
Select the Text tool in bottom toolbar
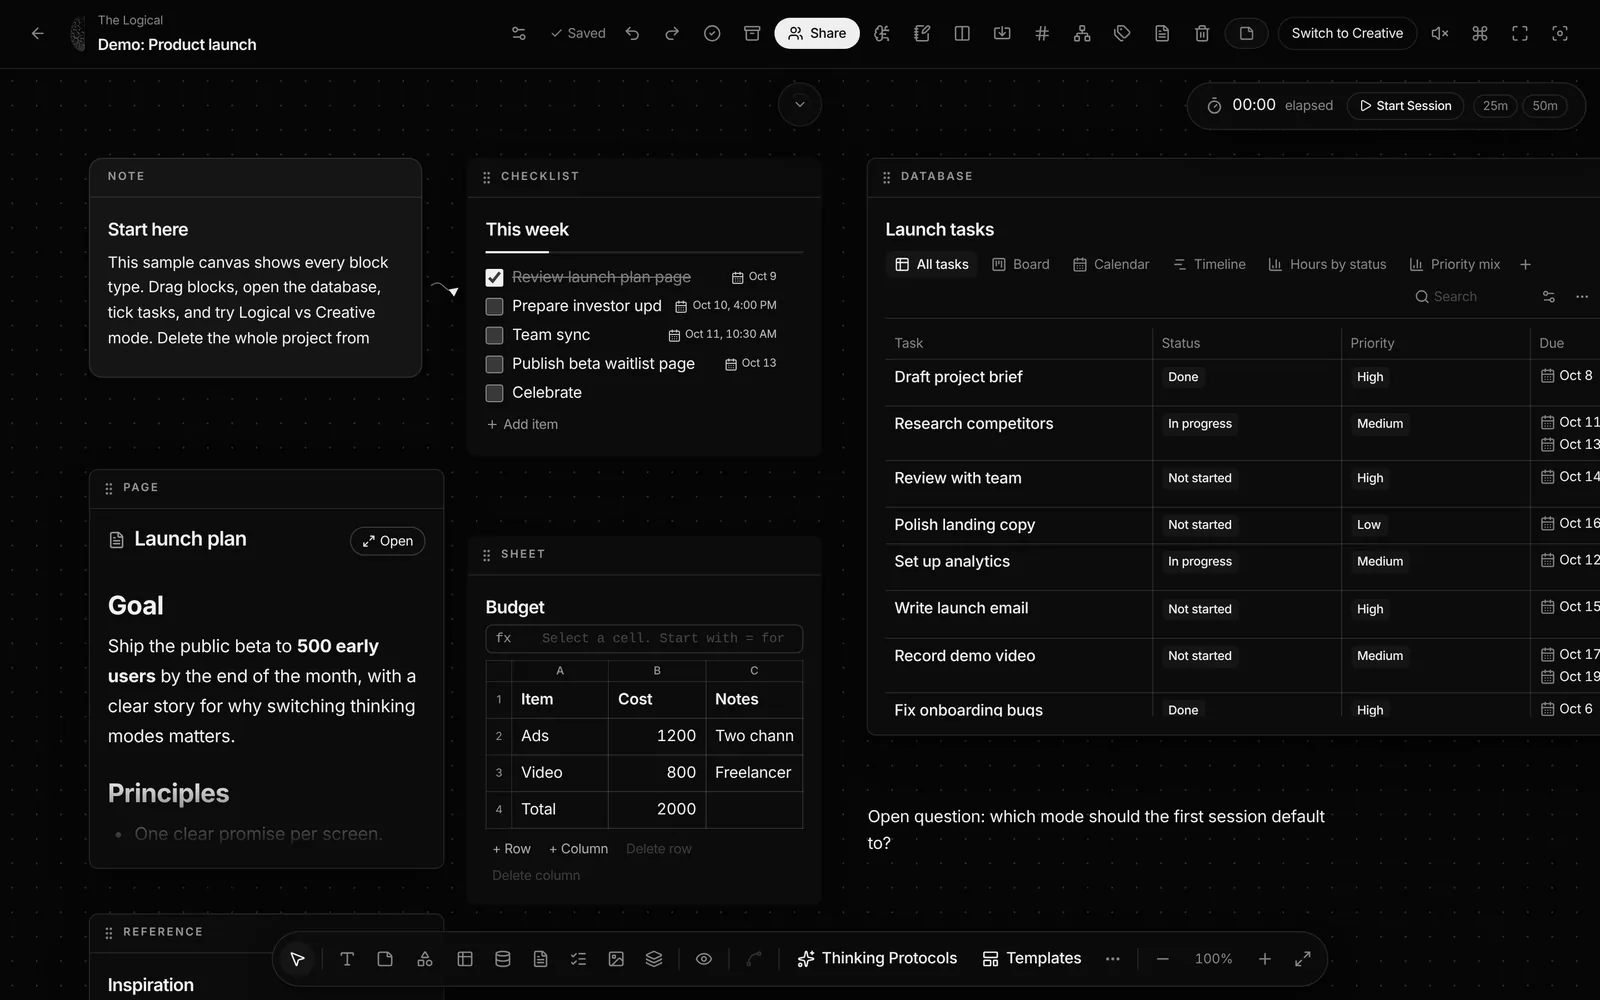347,959
